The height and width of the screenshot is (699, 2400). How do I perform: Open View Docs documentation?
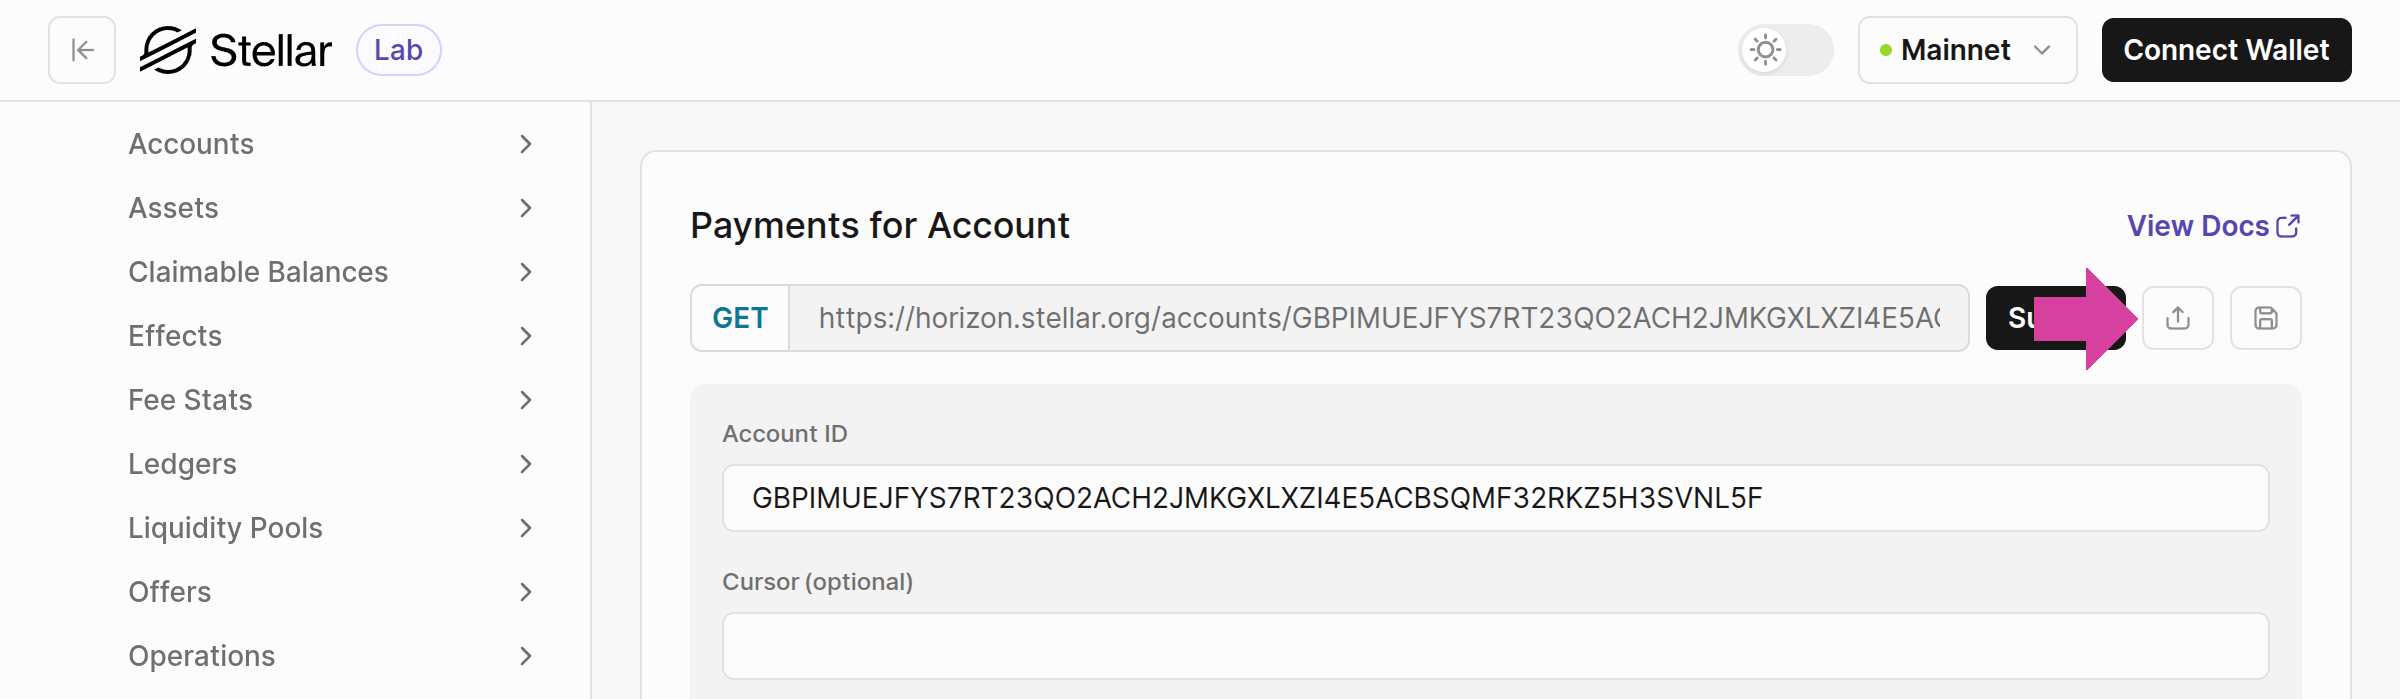pyautogui.click(x=2198, y=226)
